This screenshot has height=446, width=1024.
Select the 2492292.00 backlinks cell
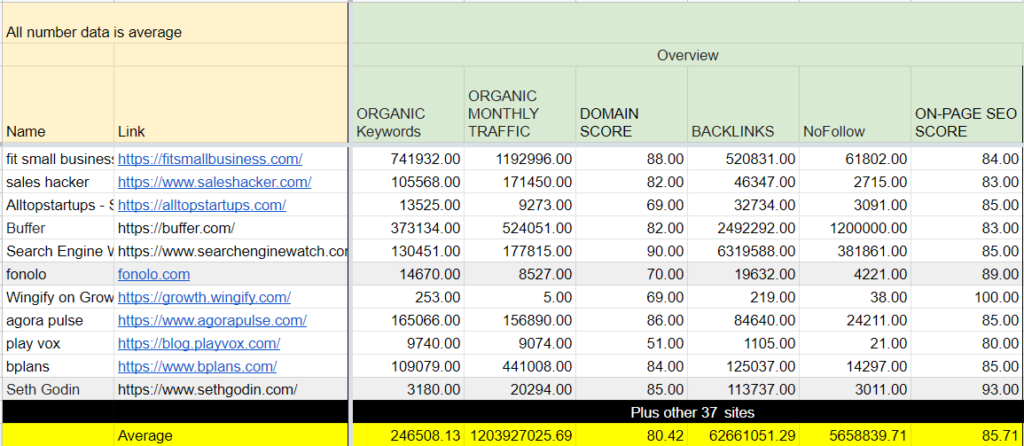743,229
